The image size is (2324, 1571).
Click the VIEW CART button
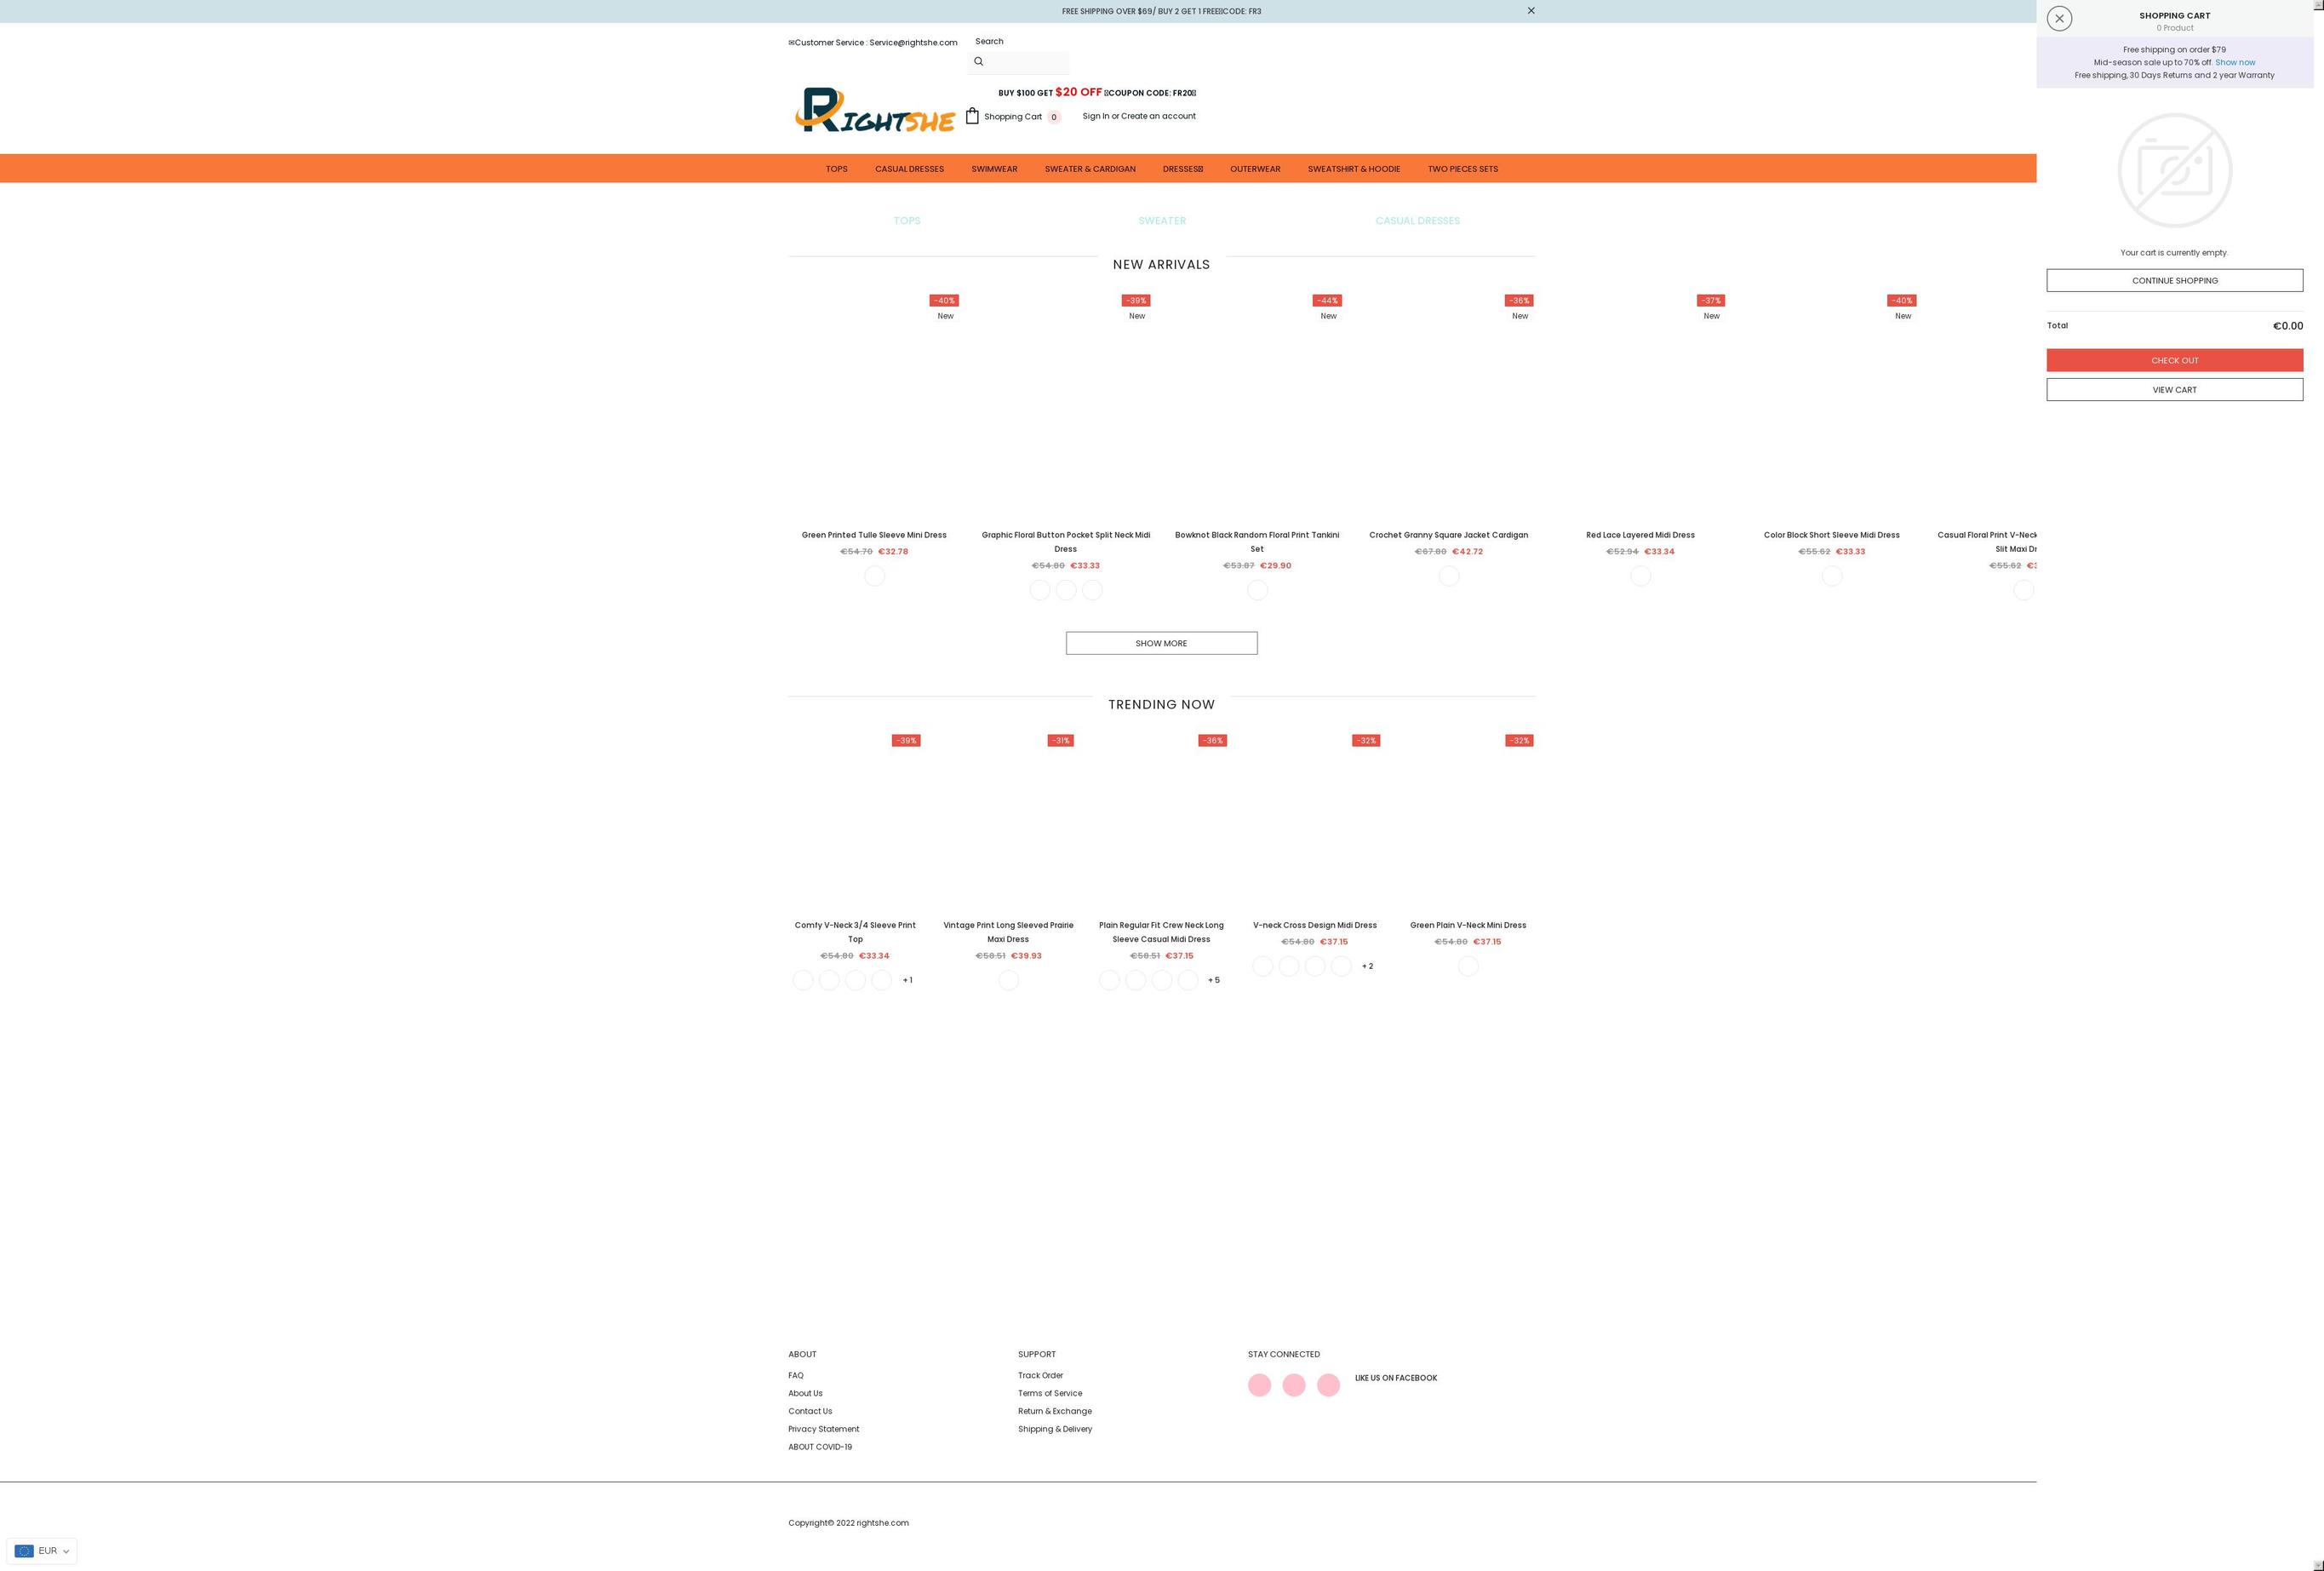pyautogui.click(x=2174, y=390)
